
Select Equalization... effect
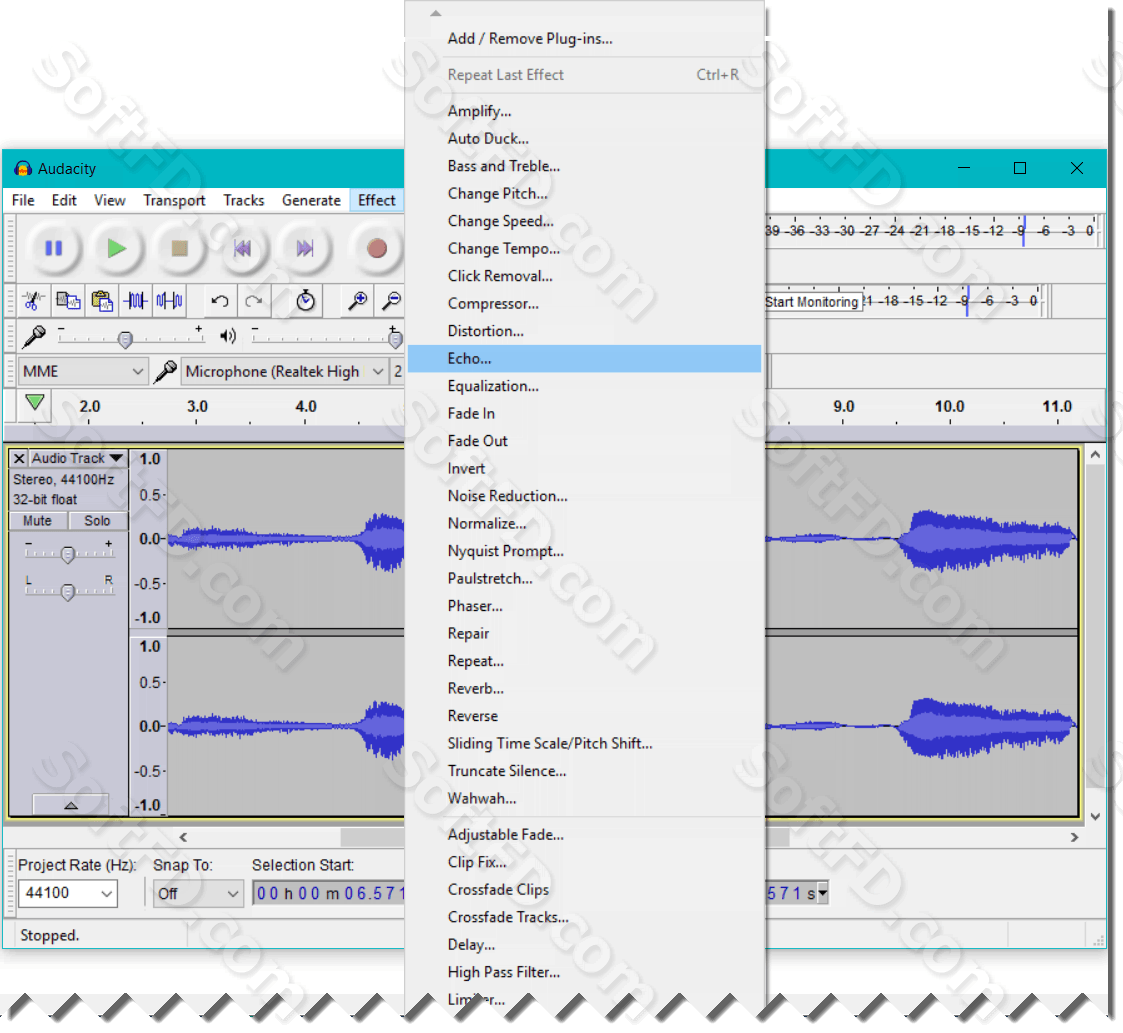[x=584, y=386]
